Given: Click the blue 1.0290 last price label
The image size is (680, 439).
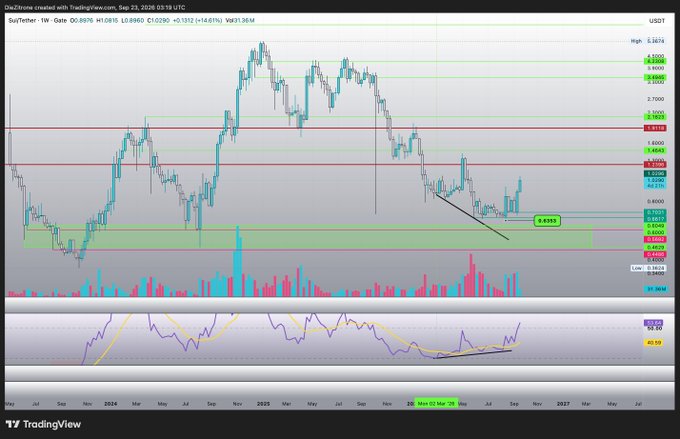Looking at the screenshot, I should 655,180.
